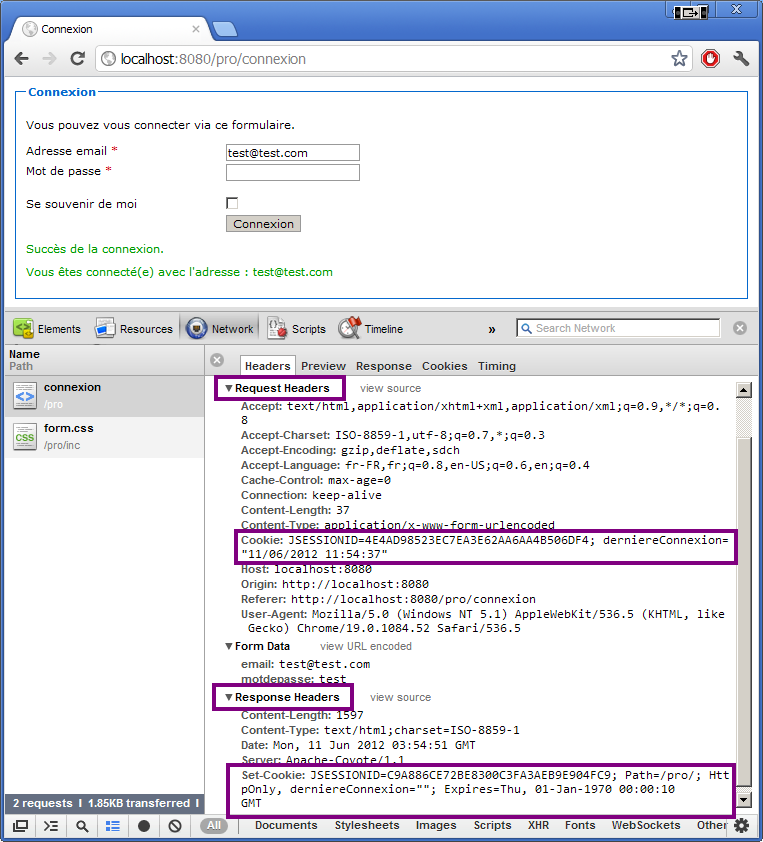This screenshot has width=763, height=842.
Task: Open the Timeline panel in DevTools
Action: [x=371, y=329]
